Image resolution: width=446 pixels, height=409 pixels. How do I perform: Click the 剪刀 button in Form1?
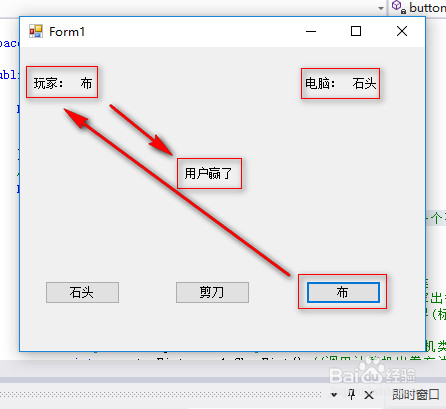coord(212,292)
